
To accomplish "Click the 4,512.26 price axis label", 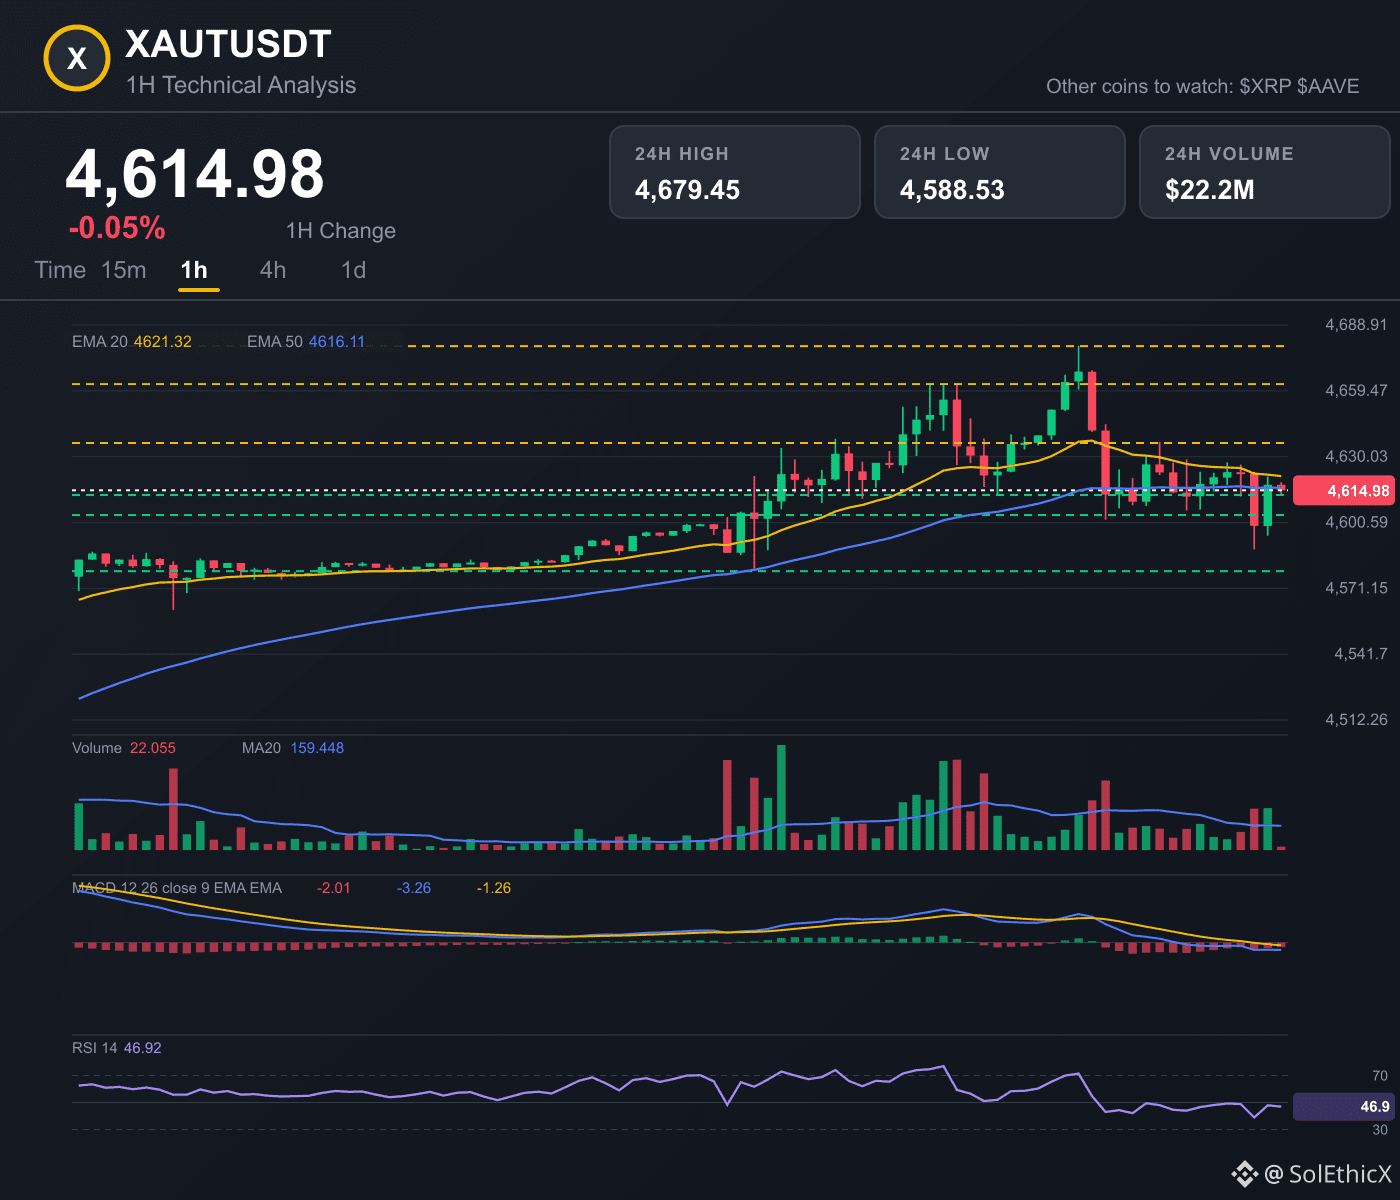I will pos(1356,720).
